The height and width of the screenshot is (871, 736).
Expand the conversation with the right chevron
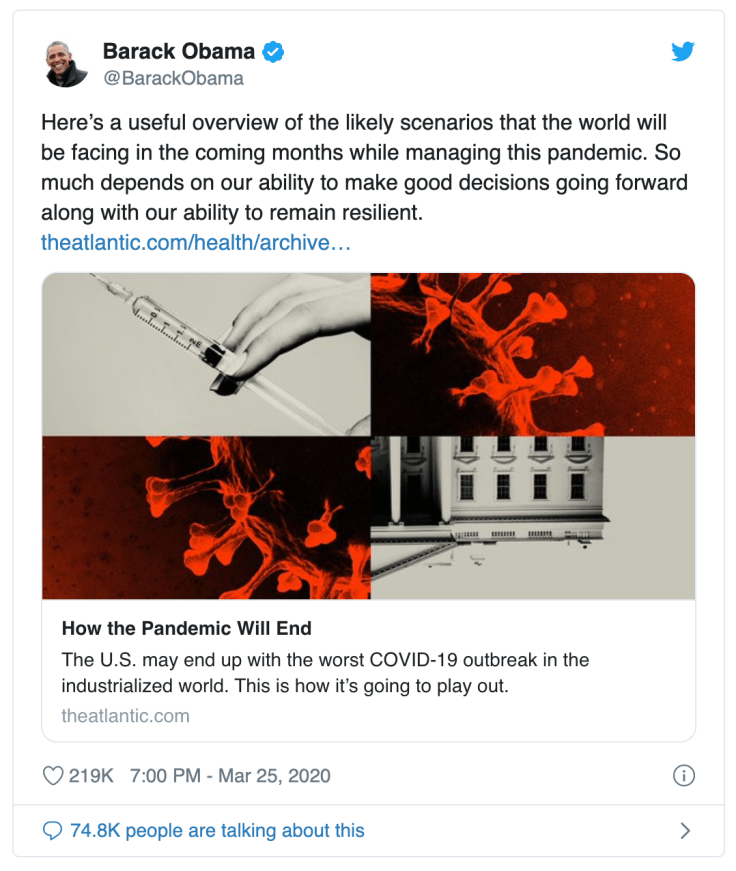[685, 830]
